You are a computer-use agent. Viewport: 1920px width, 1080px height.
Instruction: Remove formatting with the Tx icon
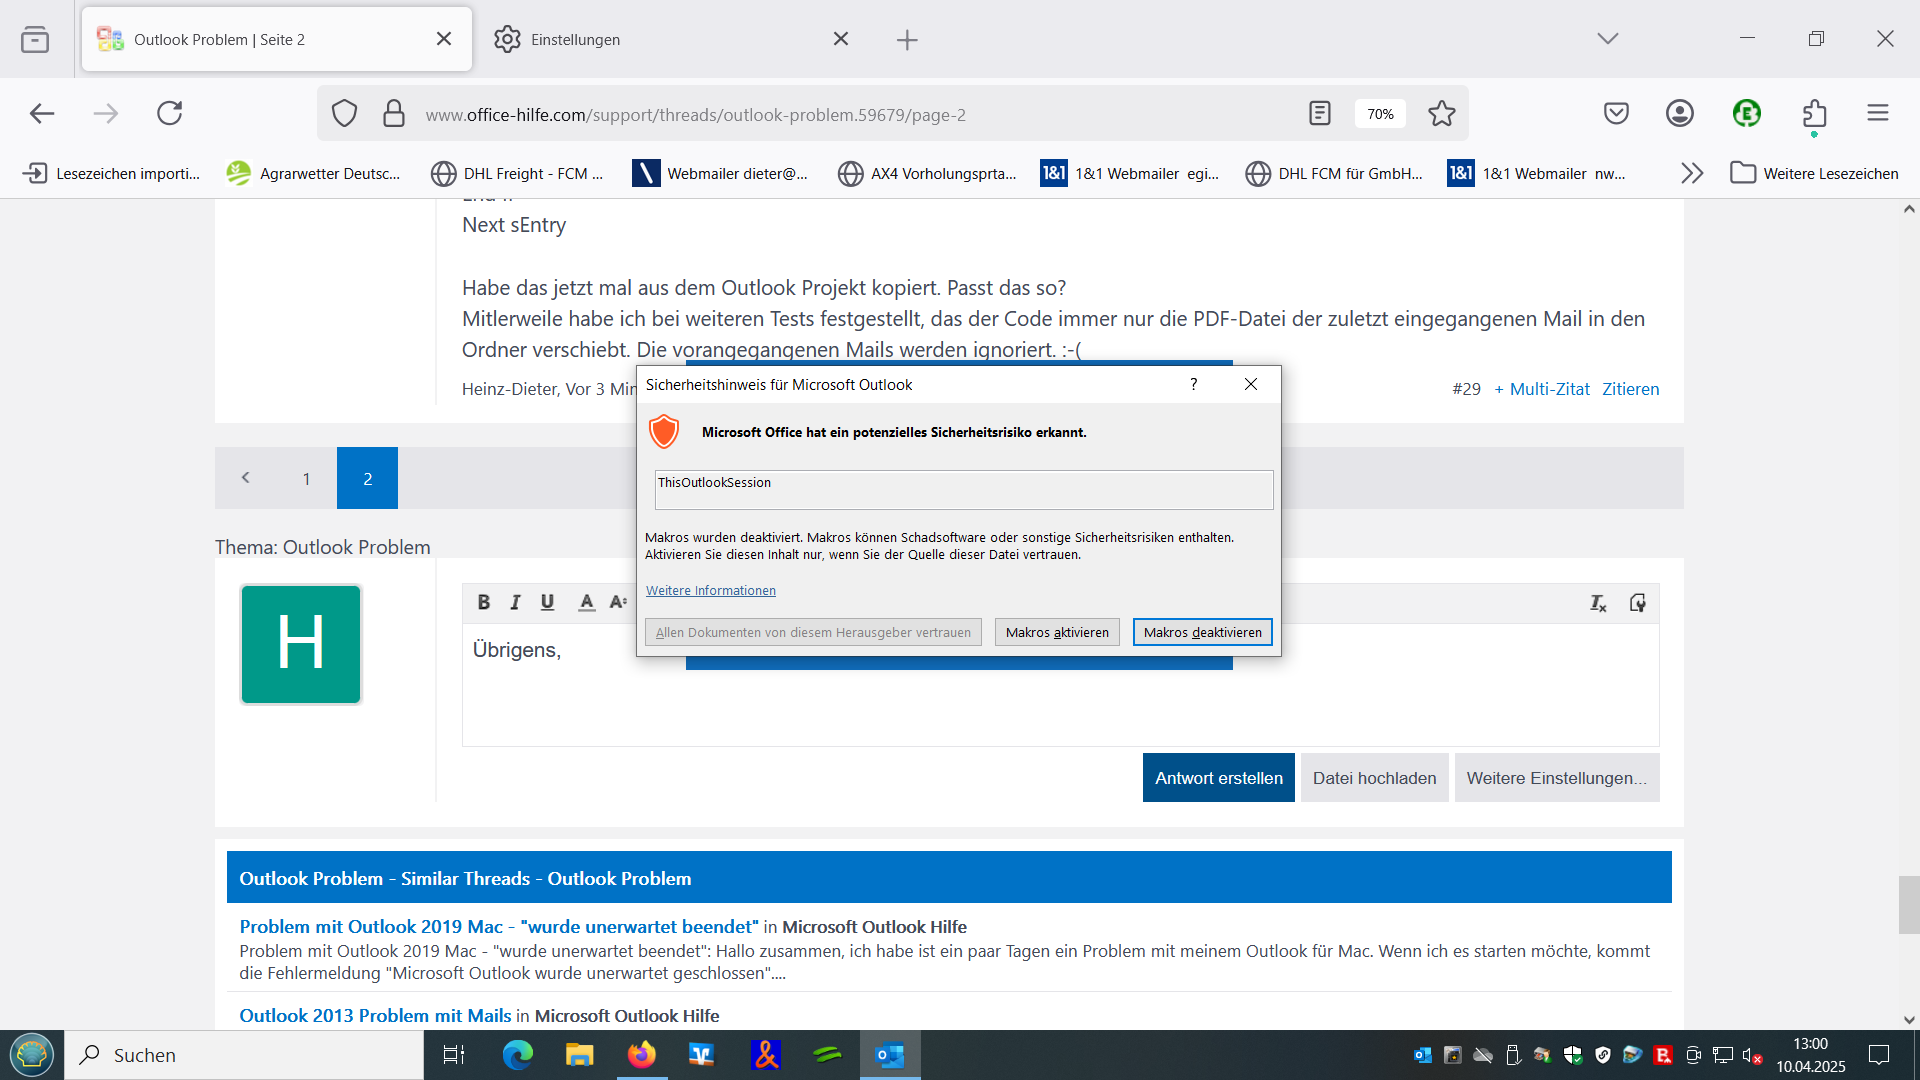point(1598,603)
